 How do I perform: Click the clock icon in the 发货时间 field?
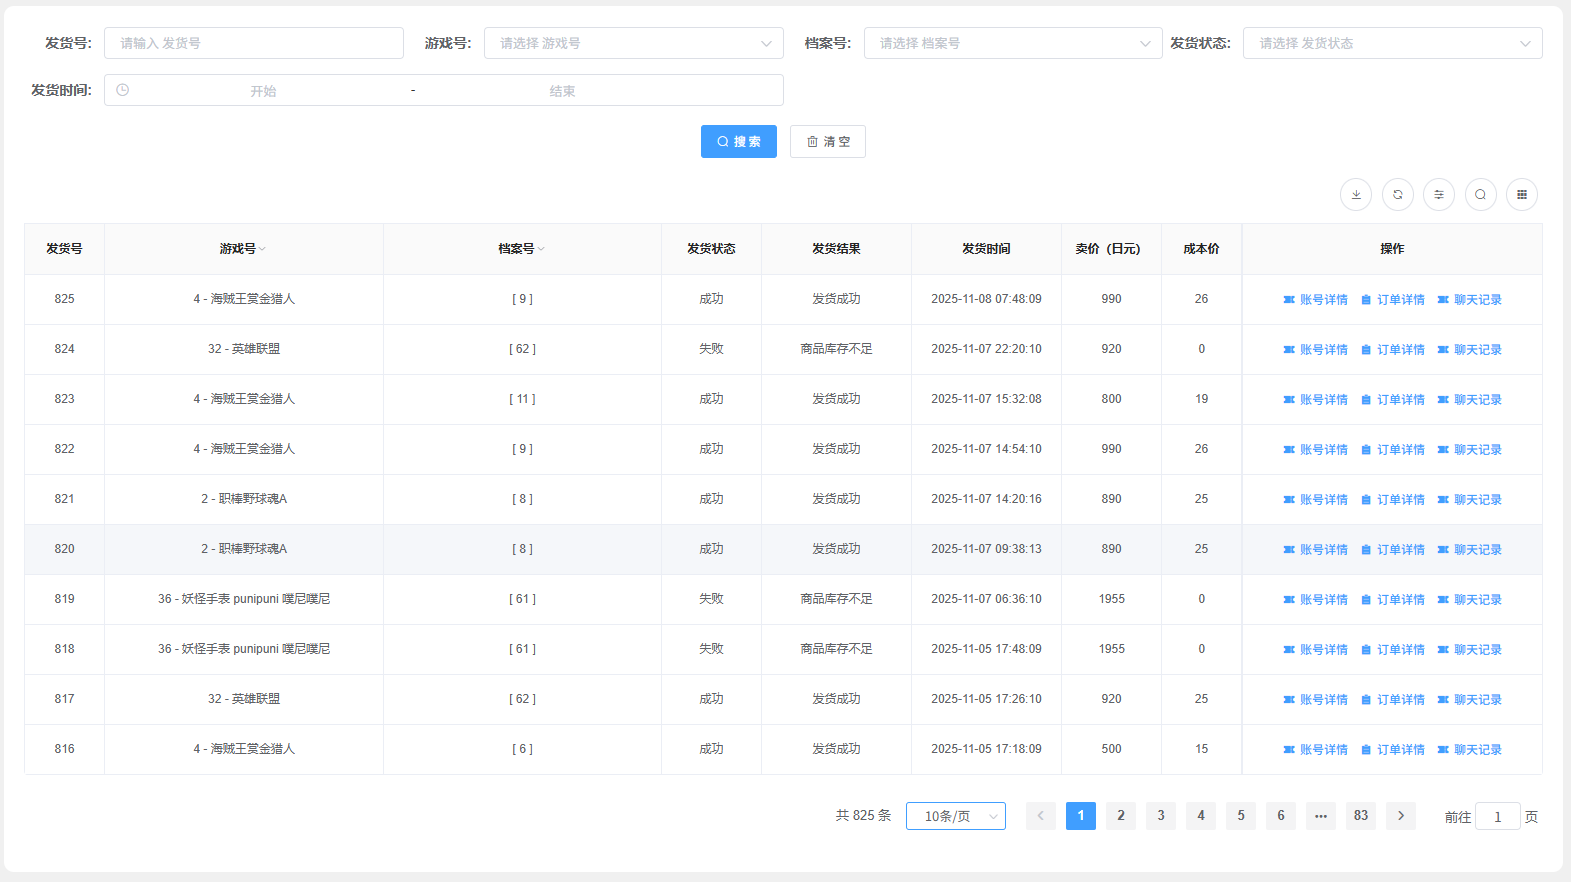pos(123,90)
